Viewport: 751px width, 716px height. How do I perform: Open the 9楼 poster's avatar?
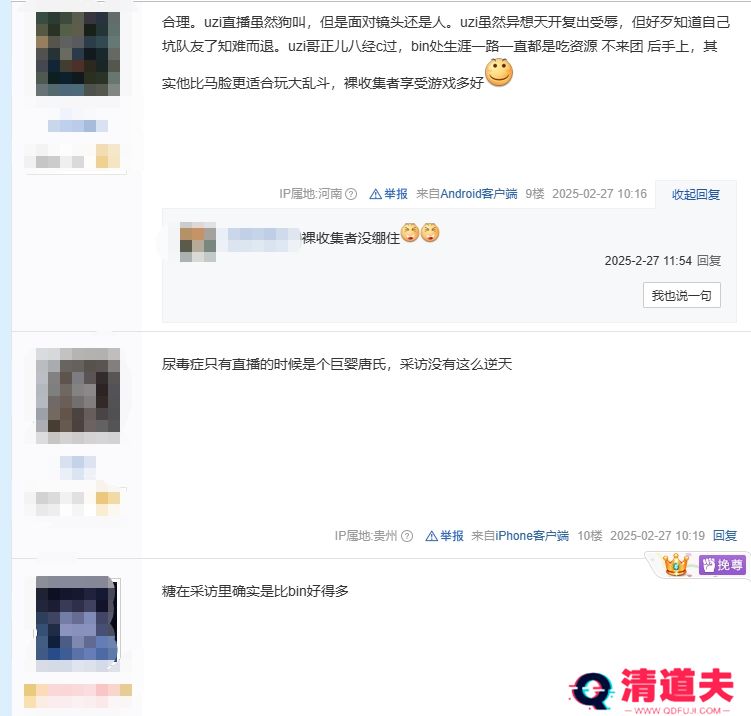pyautogui.click(x=78, y=54)
